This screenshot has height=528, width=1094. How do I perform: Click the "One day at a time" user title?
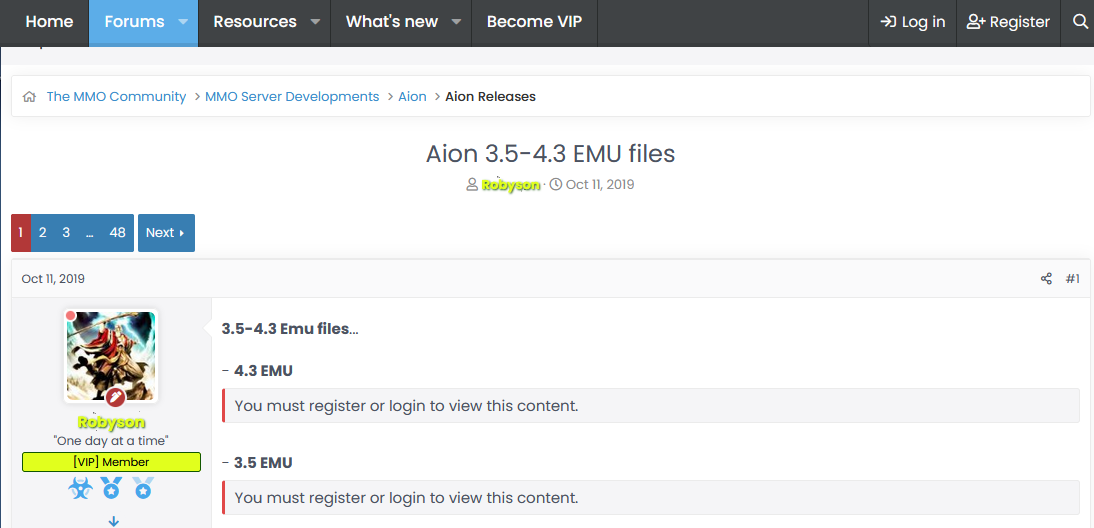point(112,441)
